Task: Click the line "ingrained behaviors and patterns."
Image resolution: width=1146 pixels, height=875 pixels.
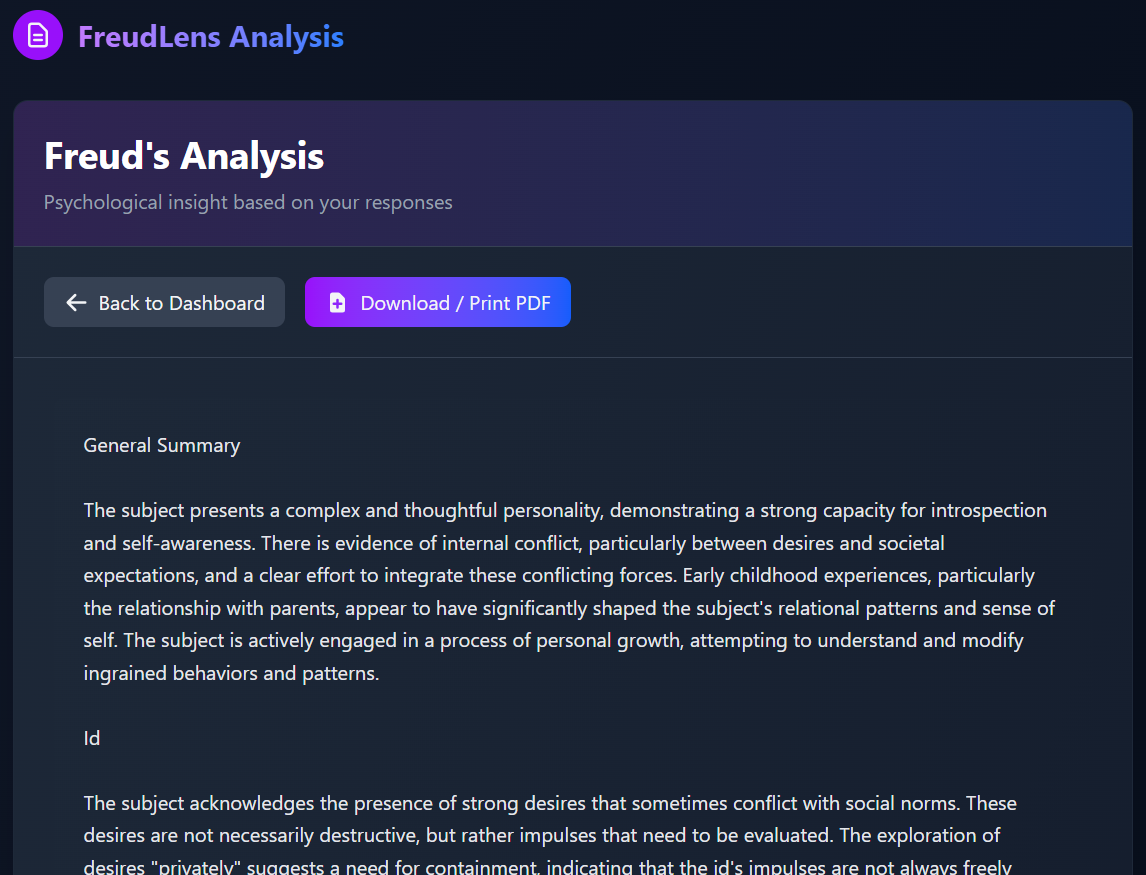Action: click(231, 674)
